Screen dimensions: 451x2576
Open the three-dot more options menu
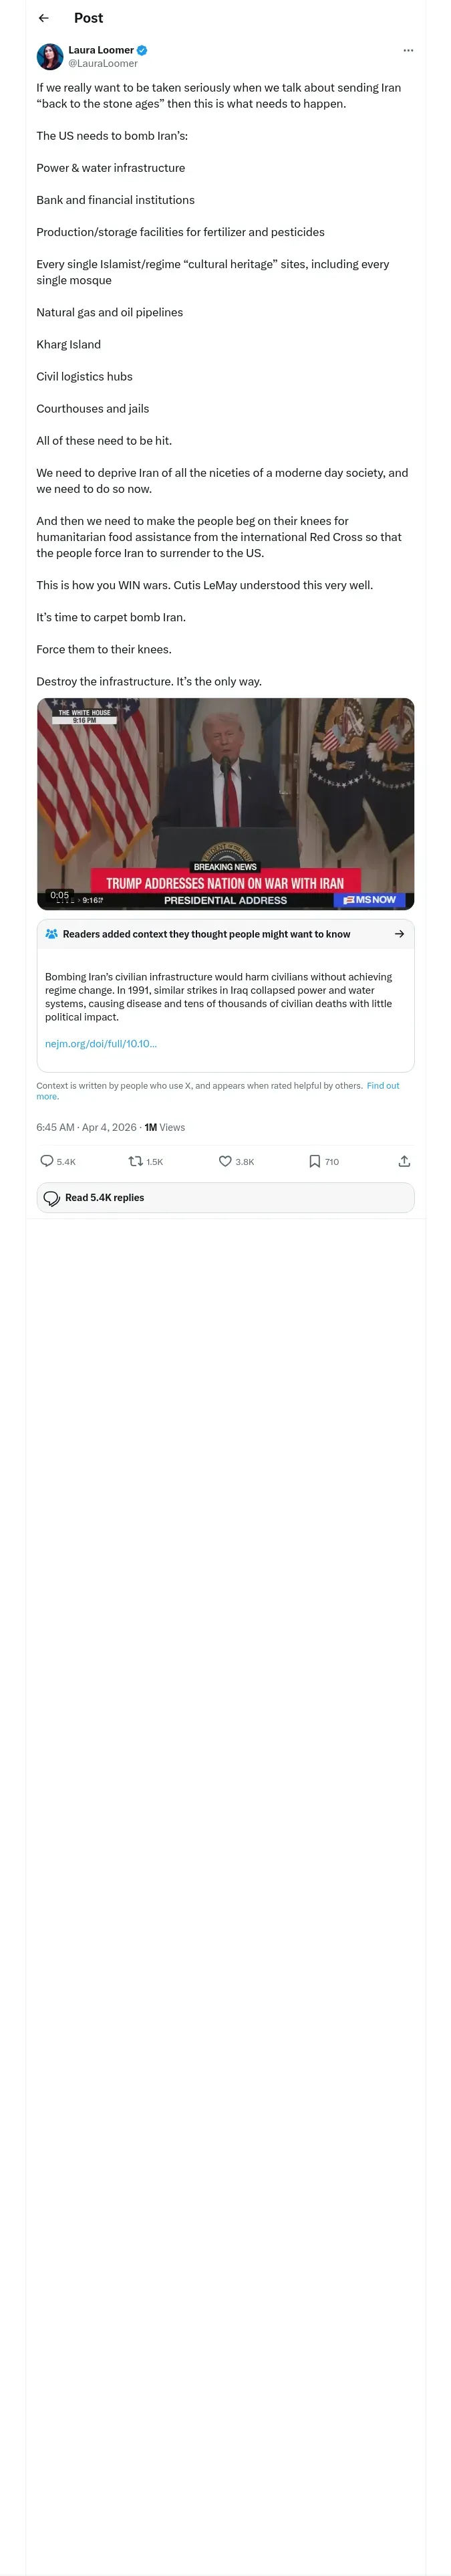(x=407, y=50)
